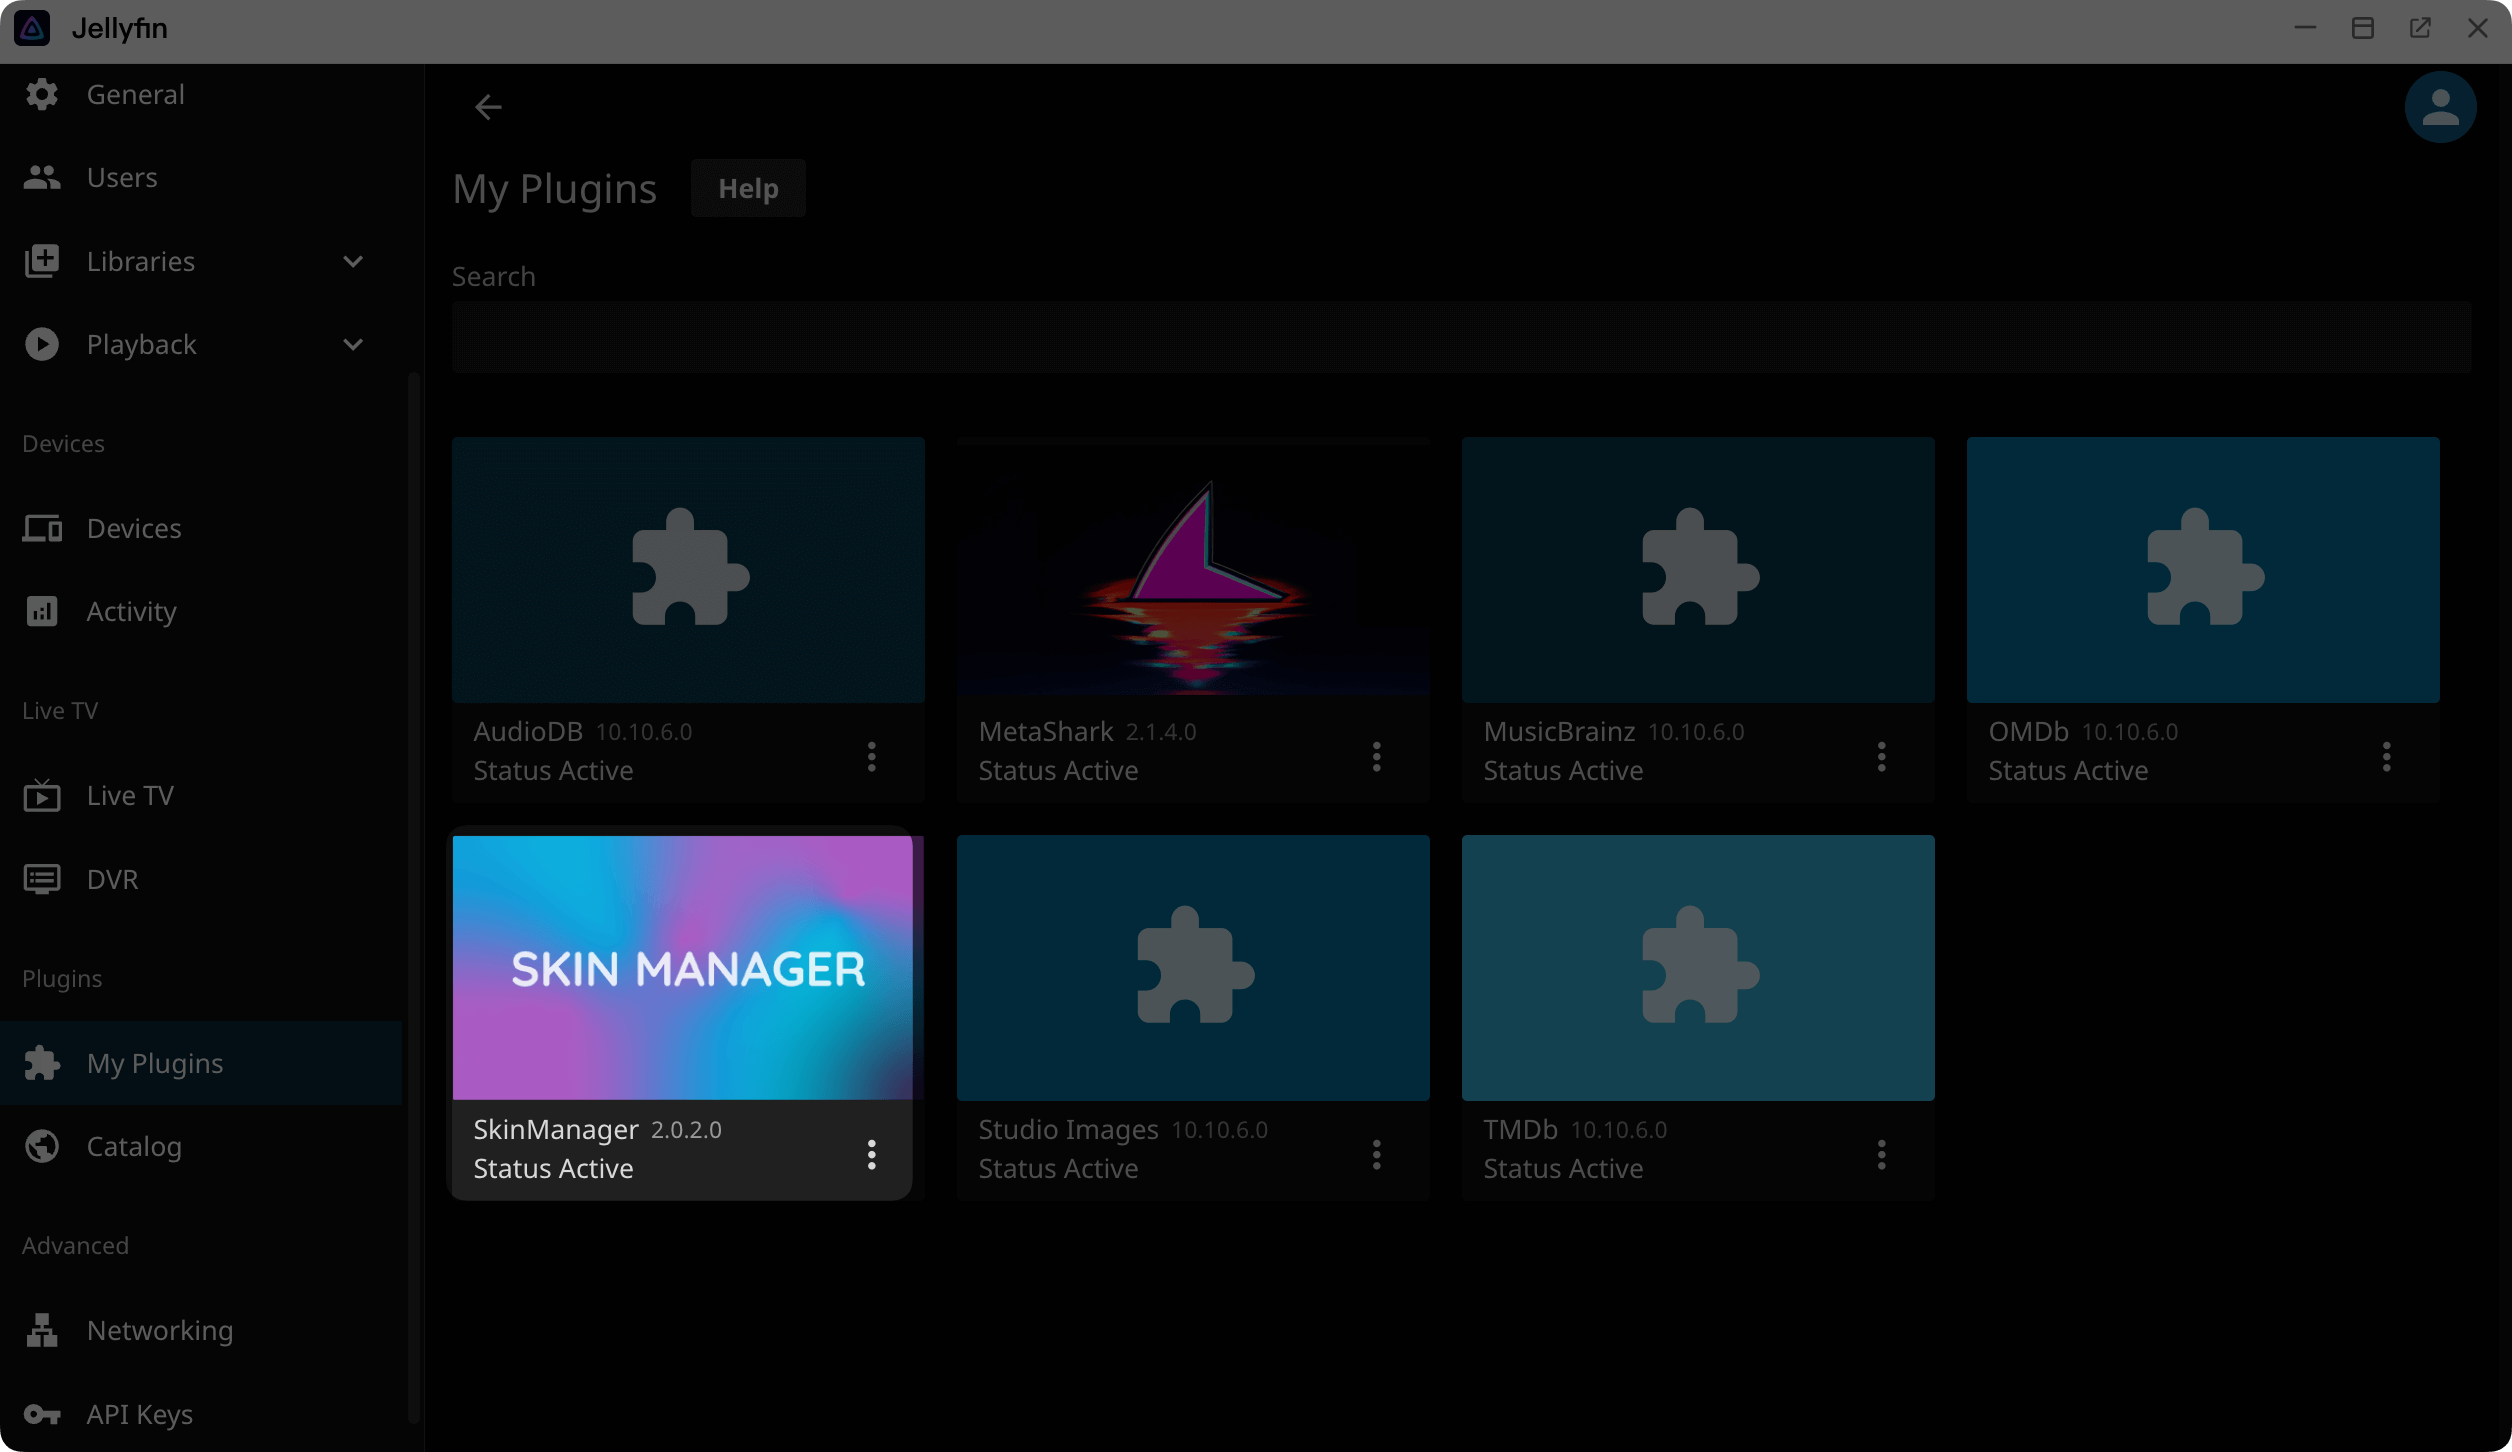Click the Networking sidebar icon
The height and width of the screenshot is (1452, 2512).
42,1330
